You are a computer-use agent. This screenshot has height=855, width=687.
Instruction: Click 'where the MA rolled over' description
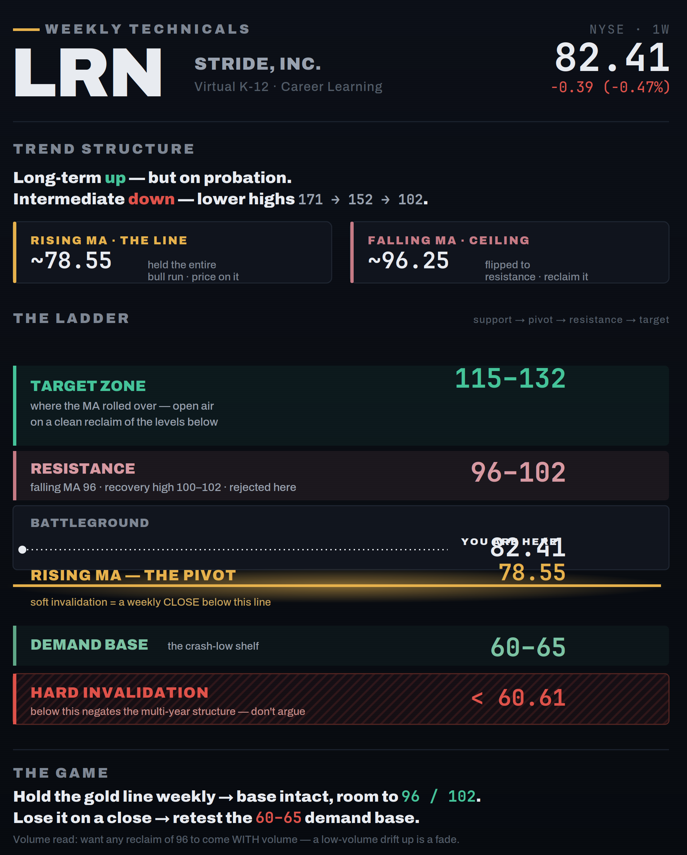click(x=124, y=414)
